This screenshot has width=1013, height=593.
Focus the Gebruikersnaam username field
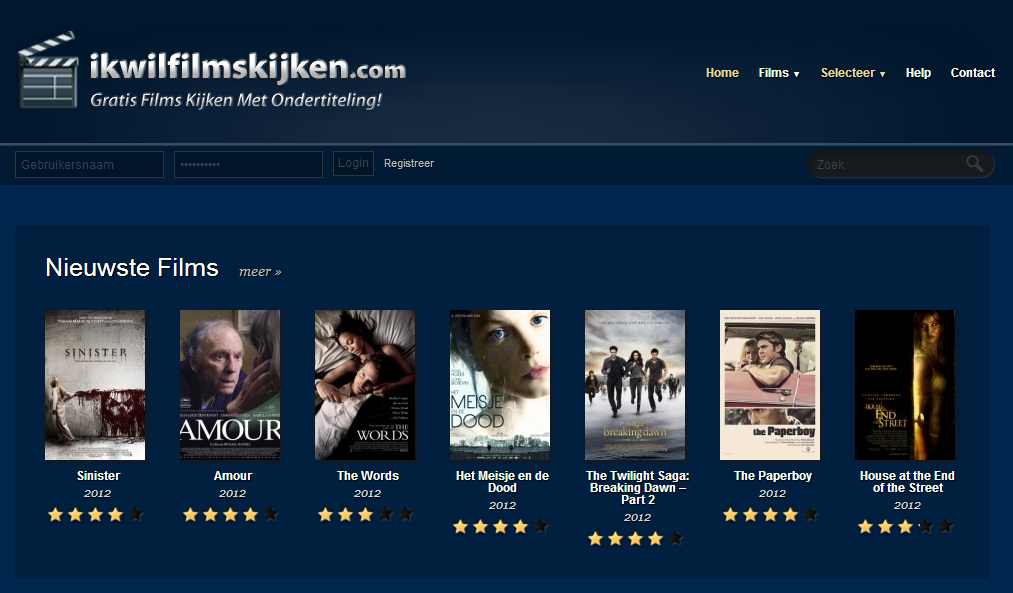pyautogui.click(x=89, y=165)
